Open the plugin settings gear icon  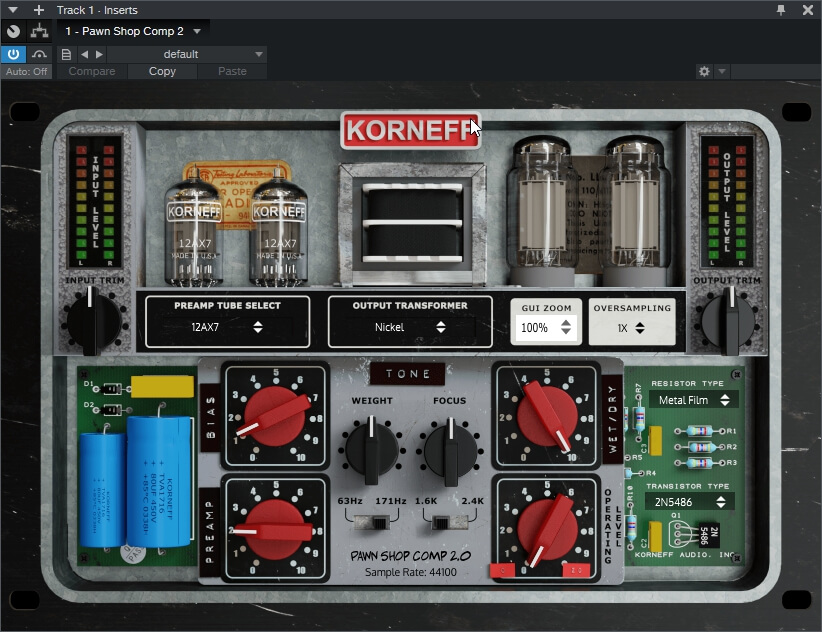click(704, 71)
